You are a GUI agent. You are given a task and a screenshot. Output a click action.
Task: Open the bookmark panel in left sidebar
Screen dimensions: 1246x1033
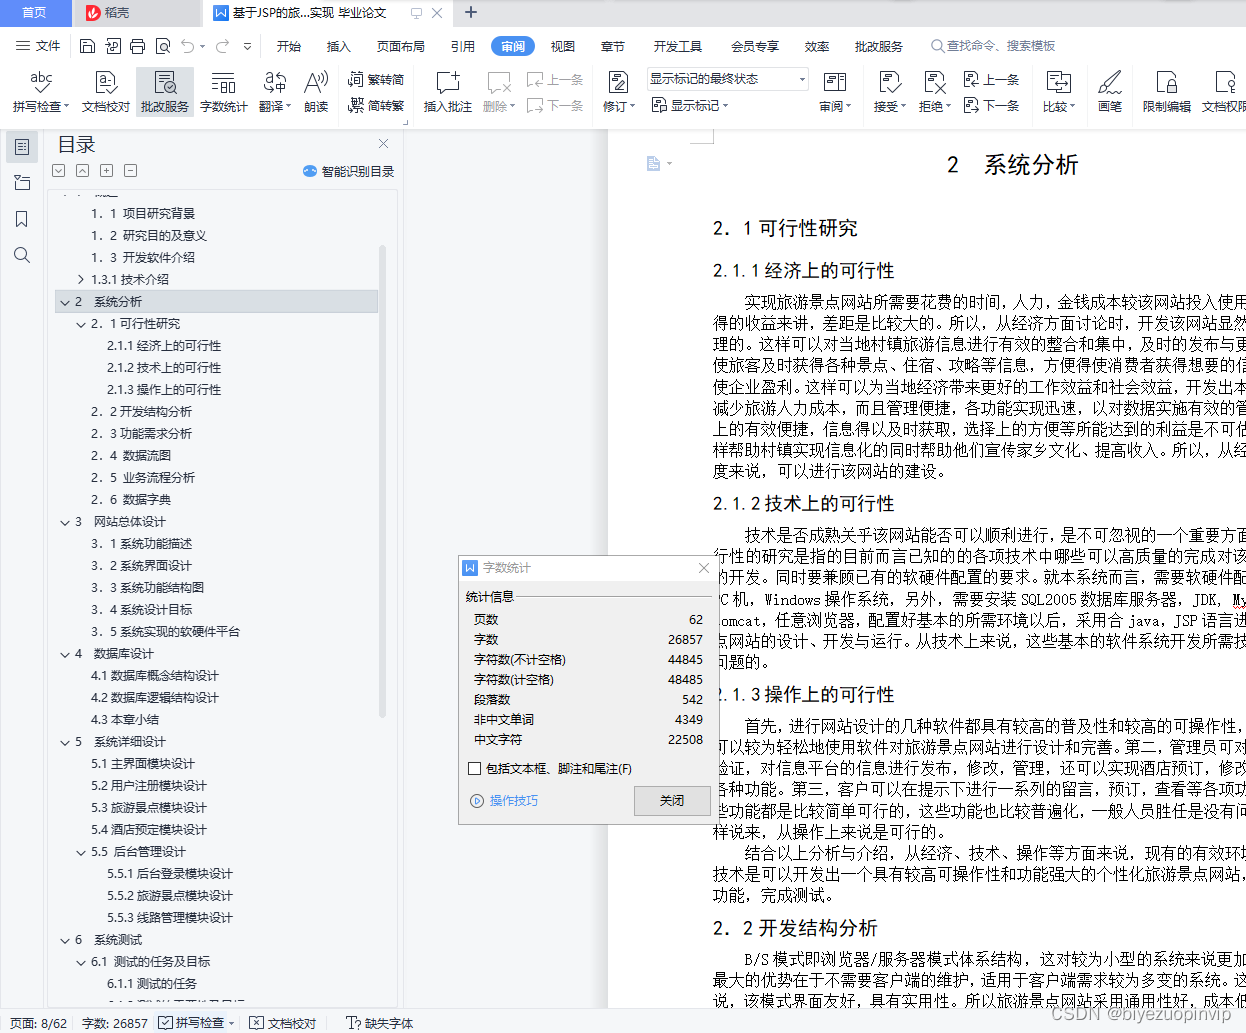(x=22, y=219)
